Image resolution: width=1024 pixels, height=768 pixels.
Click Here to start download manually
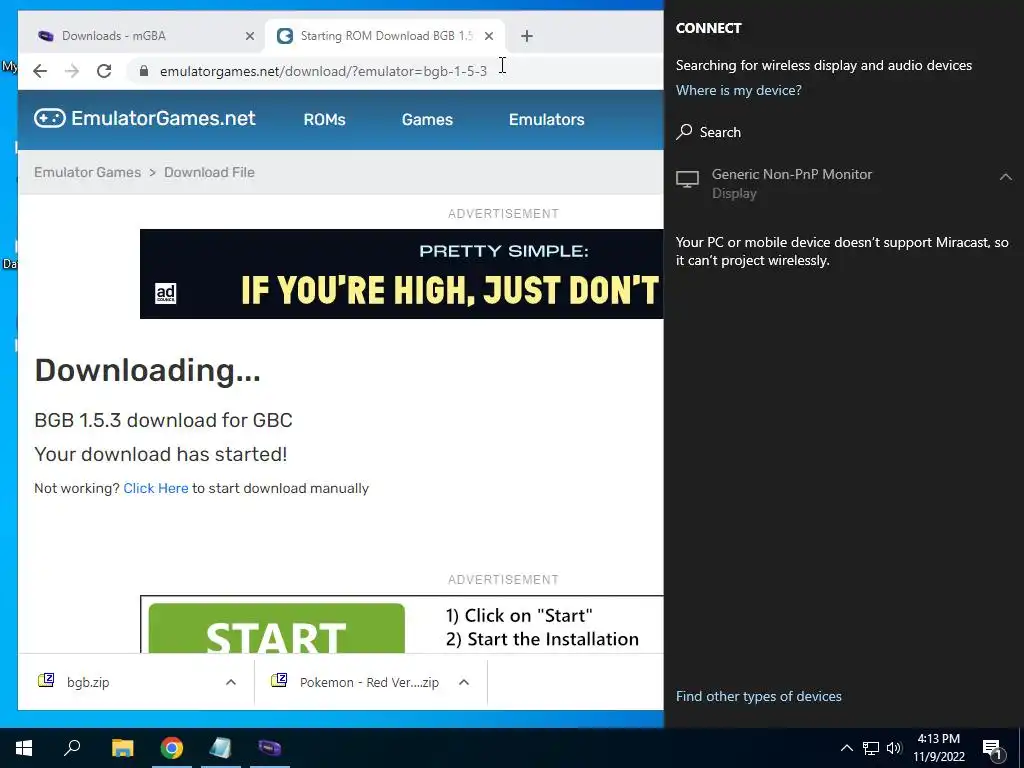click(x=155, y=488)
